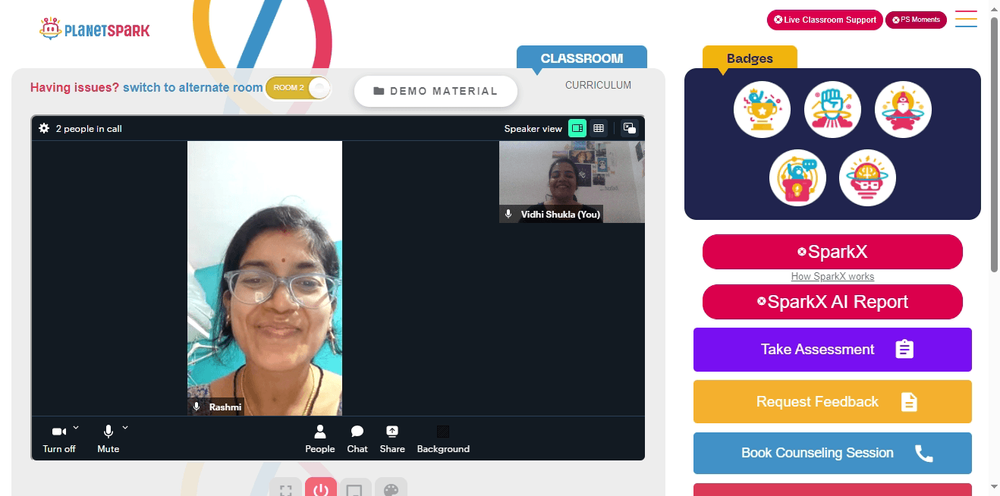Turn off the camera
Viewport: 1000px width, 496px height.
59,439
